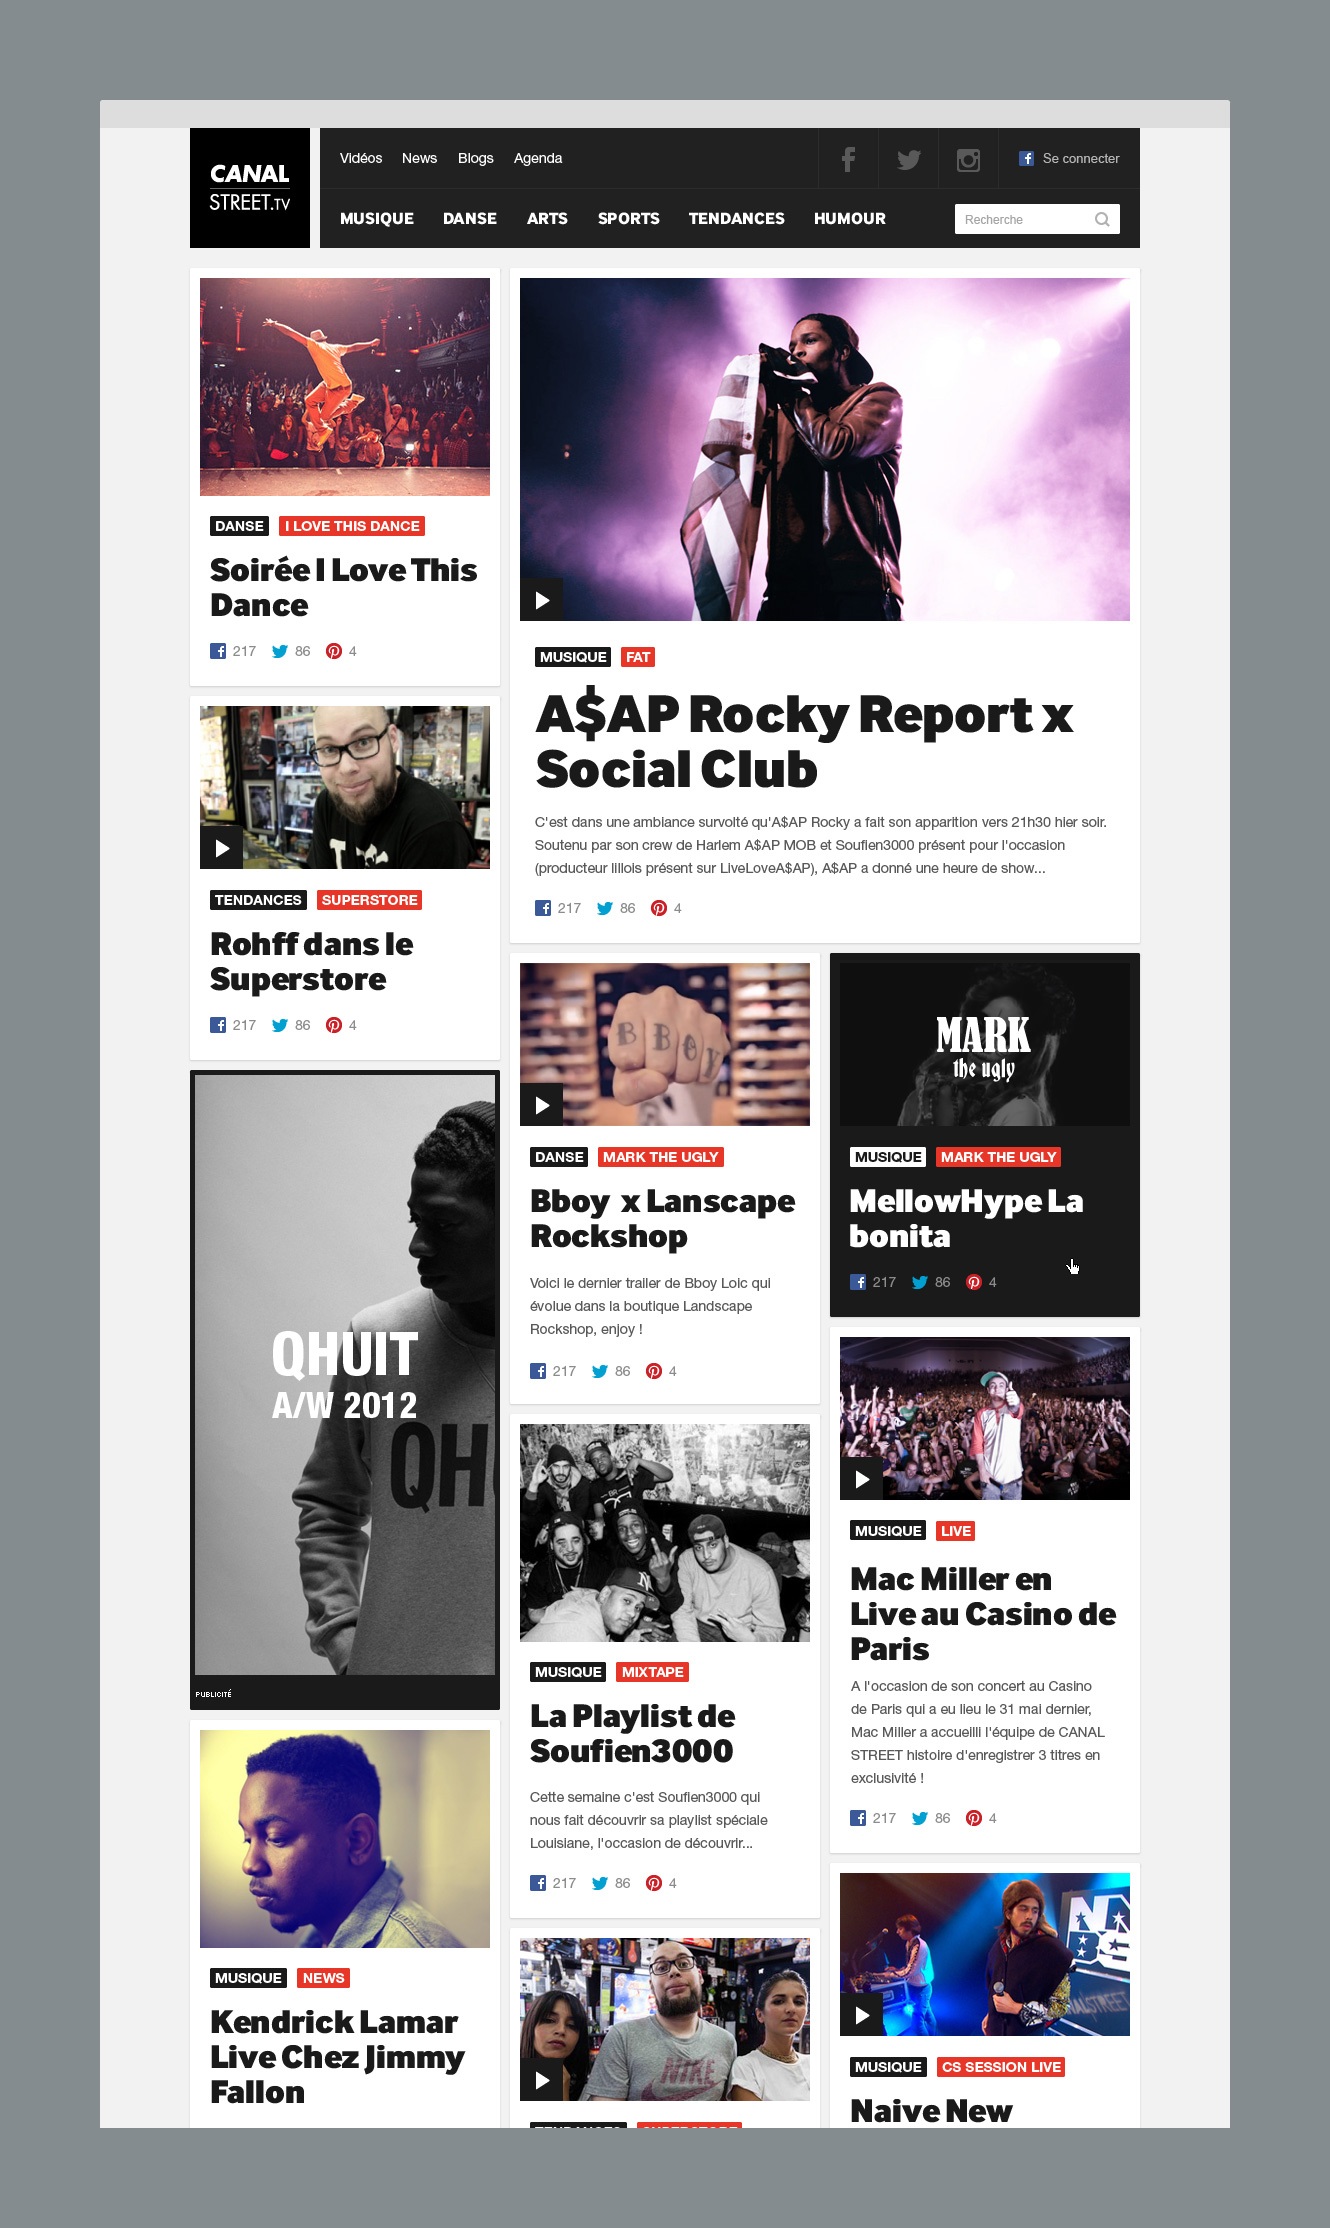Go to the Agenda section
Screen dimensions: 1330x2228
(538, 158)
